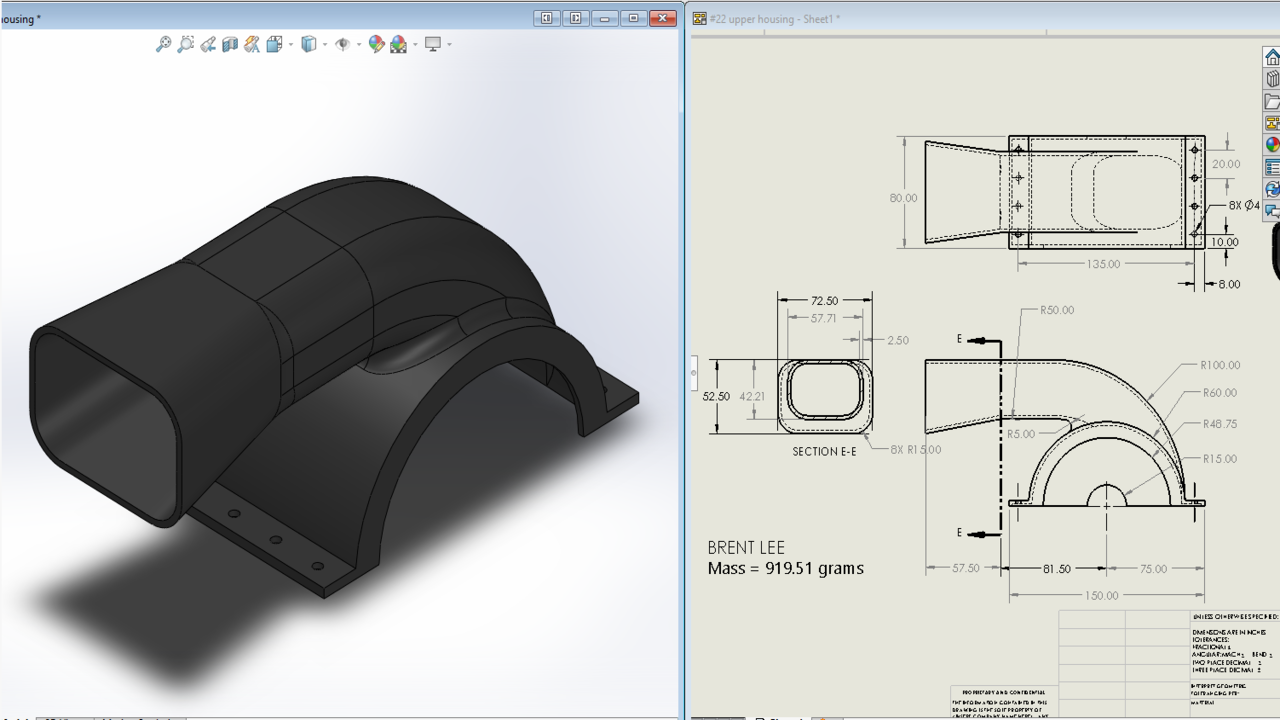Select the R100.00 radius dimension
Viewport: 1280px width, 720px height.
click(1220, 365)
